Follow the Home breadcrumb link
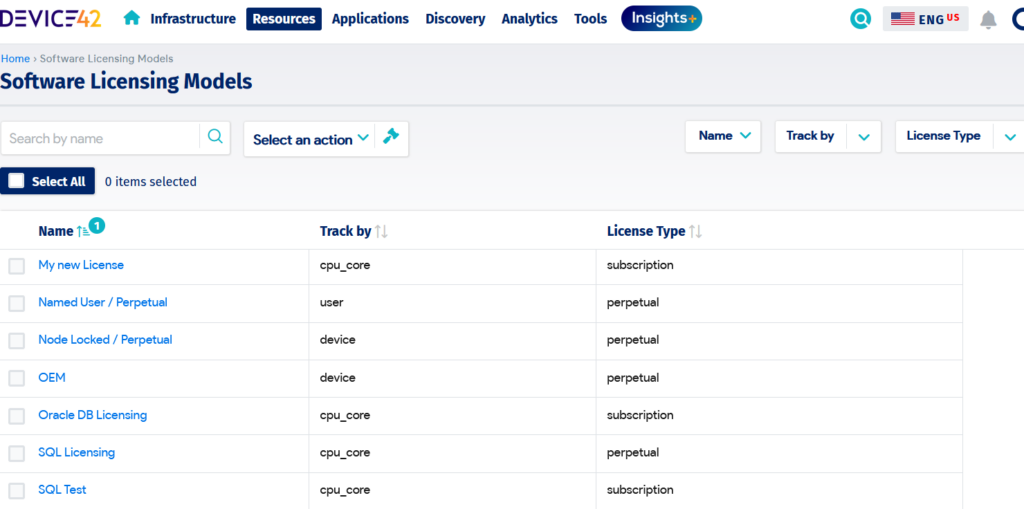This screenshot has width=1024, height=509. pyautogui.click(x=15, y=59)
